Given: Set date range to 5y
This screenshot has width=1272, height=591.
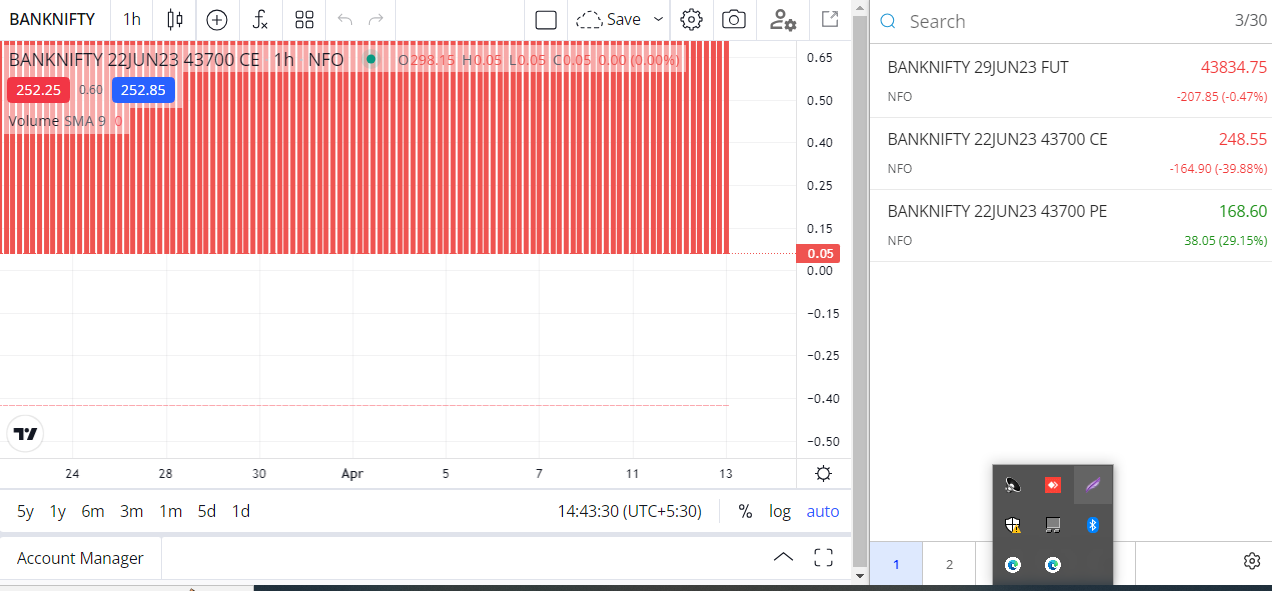Looking at the screenshot, I should (x=25, y=511).
